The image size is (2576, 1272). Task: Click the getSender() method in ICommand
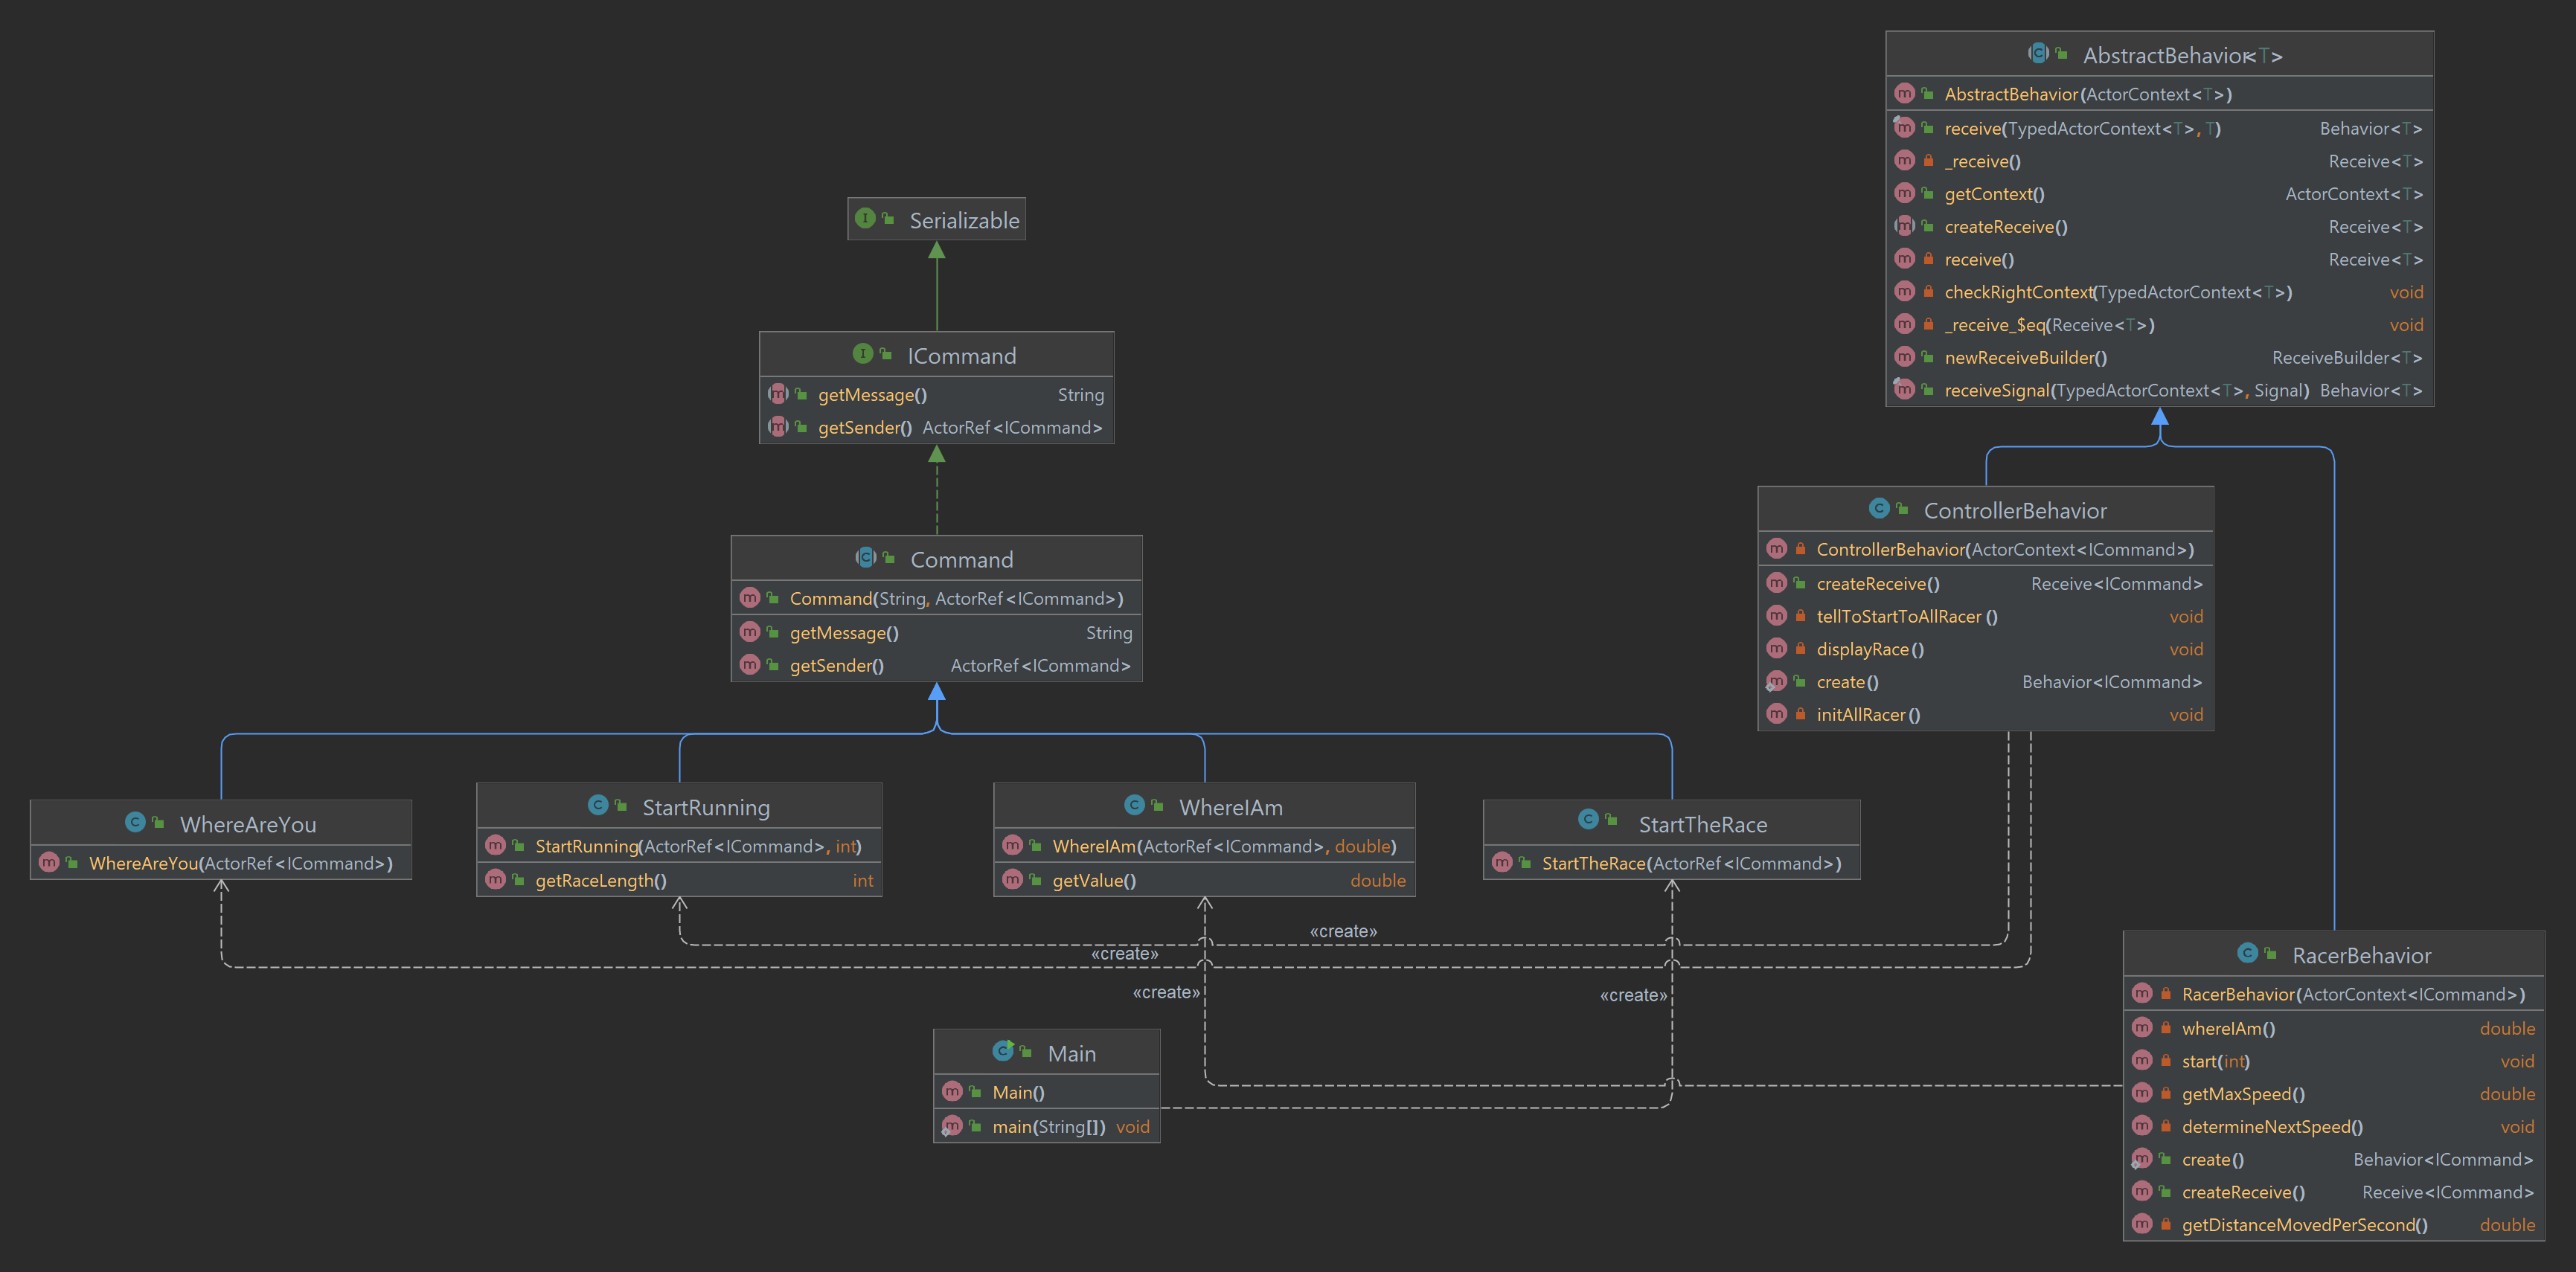[864, 428]
